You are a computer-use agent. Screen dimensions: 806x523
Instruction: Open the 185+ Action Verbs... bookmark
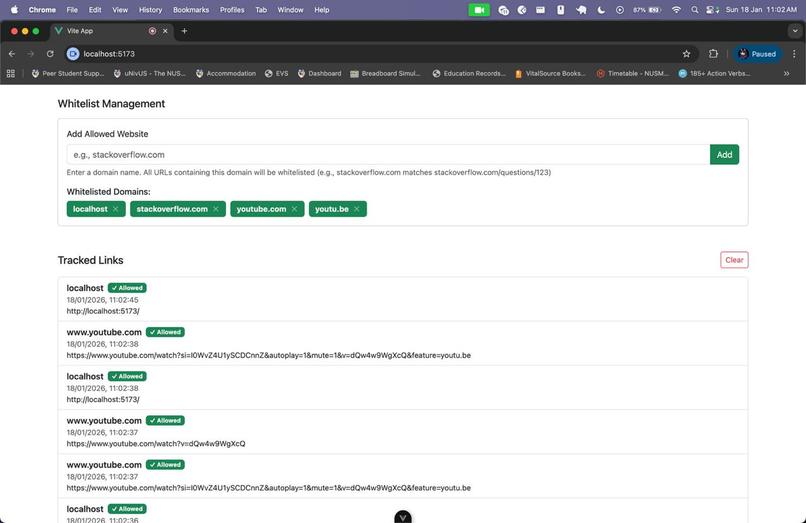coord(714,74)
